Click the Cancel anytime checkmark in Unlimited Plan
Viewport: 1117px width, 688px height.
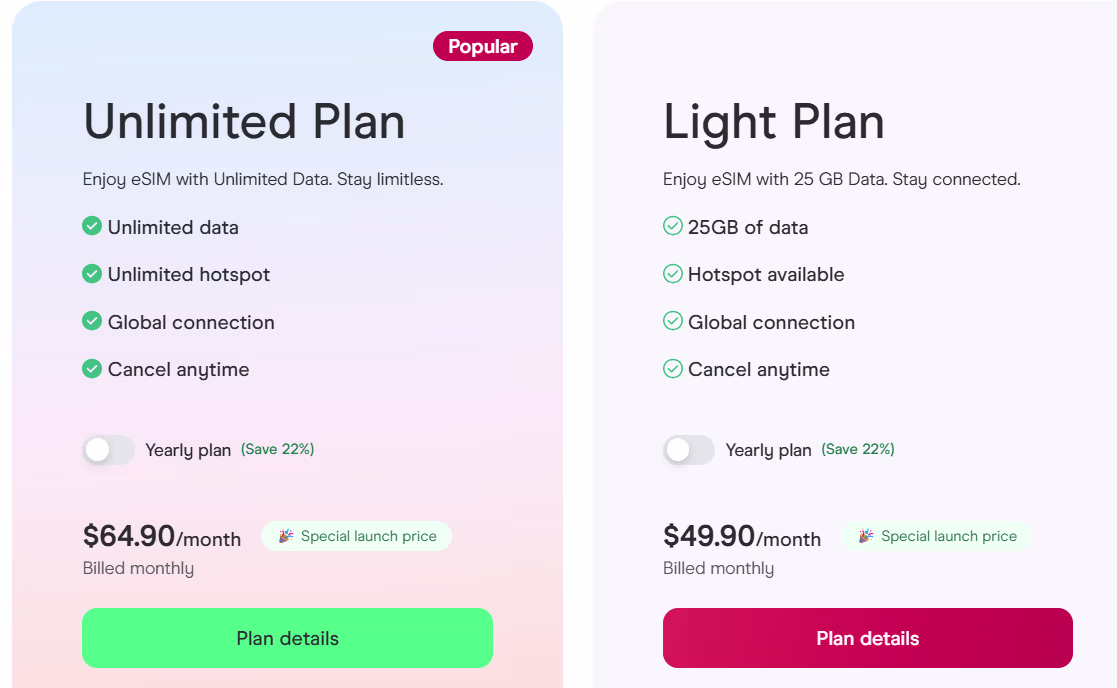point(92,369)
